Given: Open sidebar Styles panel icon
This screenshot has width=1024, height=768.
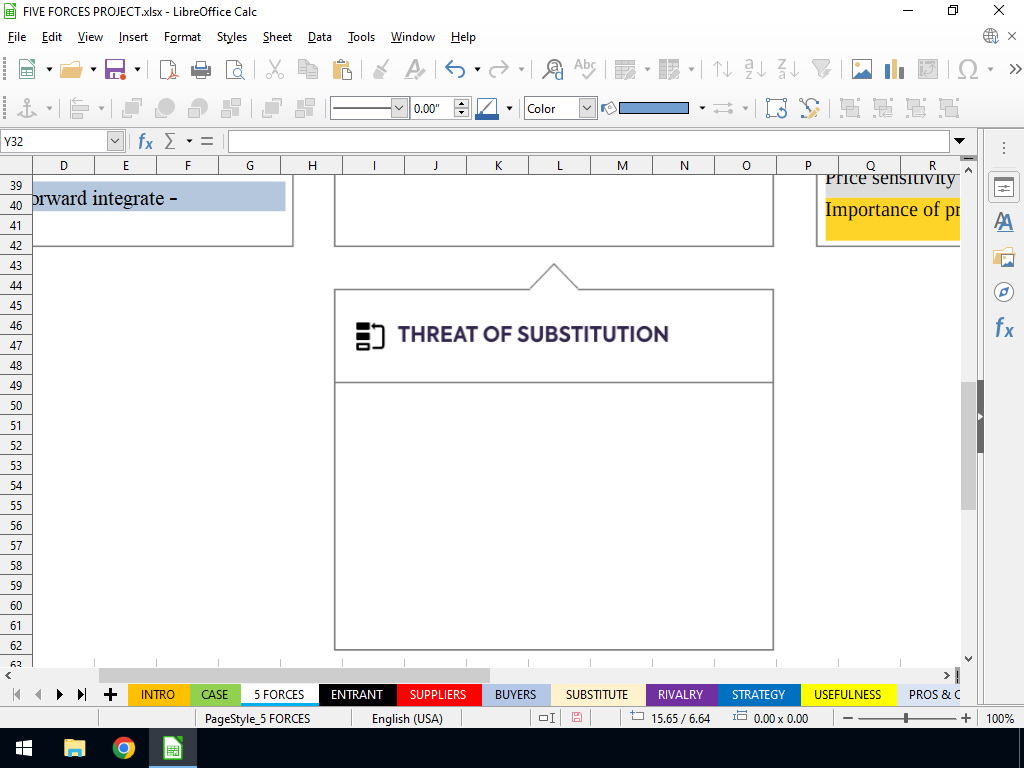Looking at the screenshot, I should tap(1004, 222).
